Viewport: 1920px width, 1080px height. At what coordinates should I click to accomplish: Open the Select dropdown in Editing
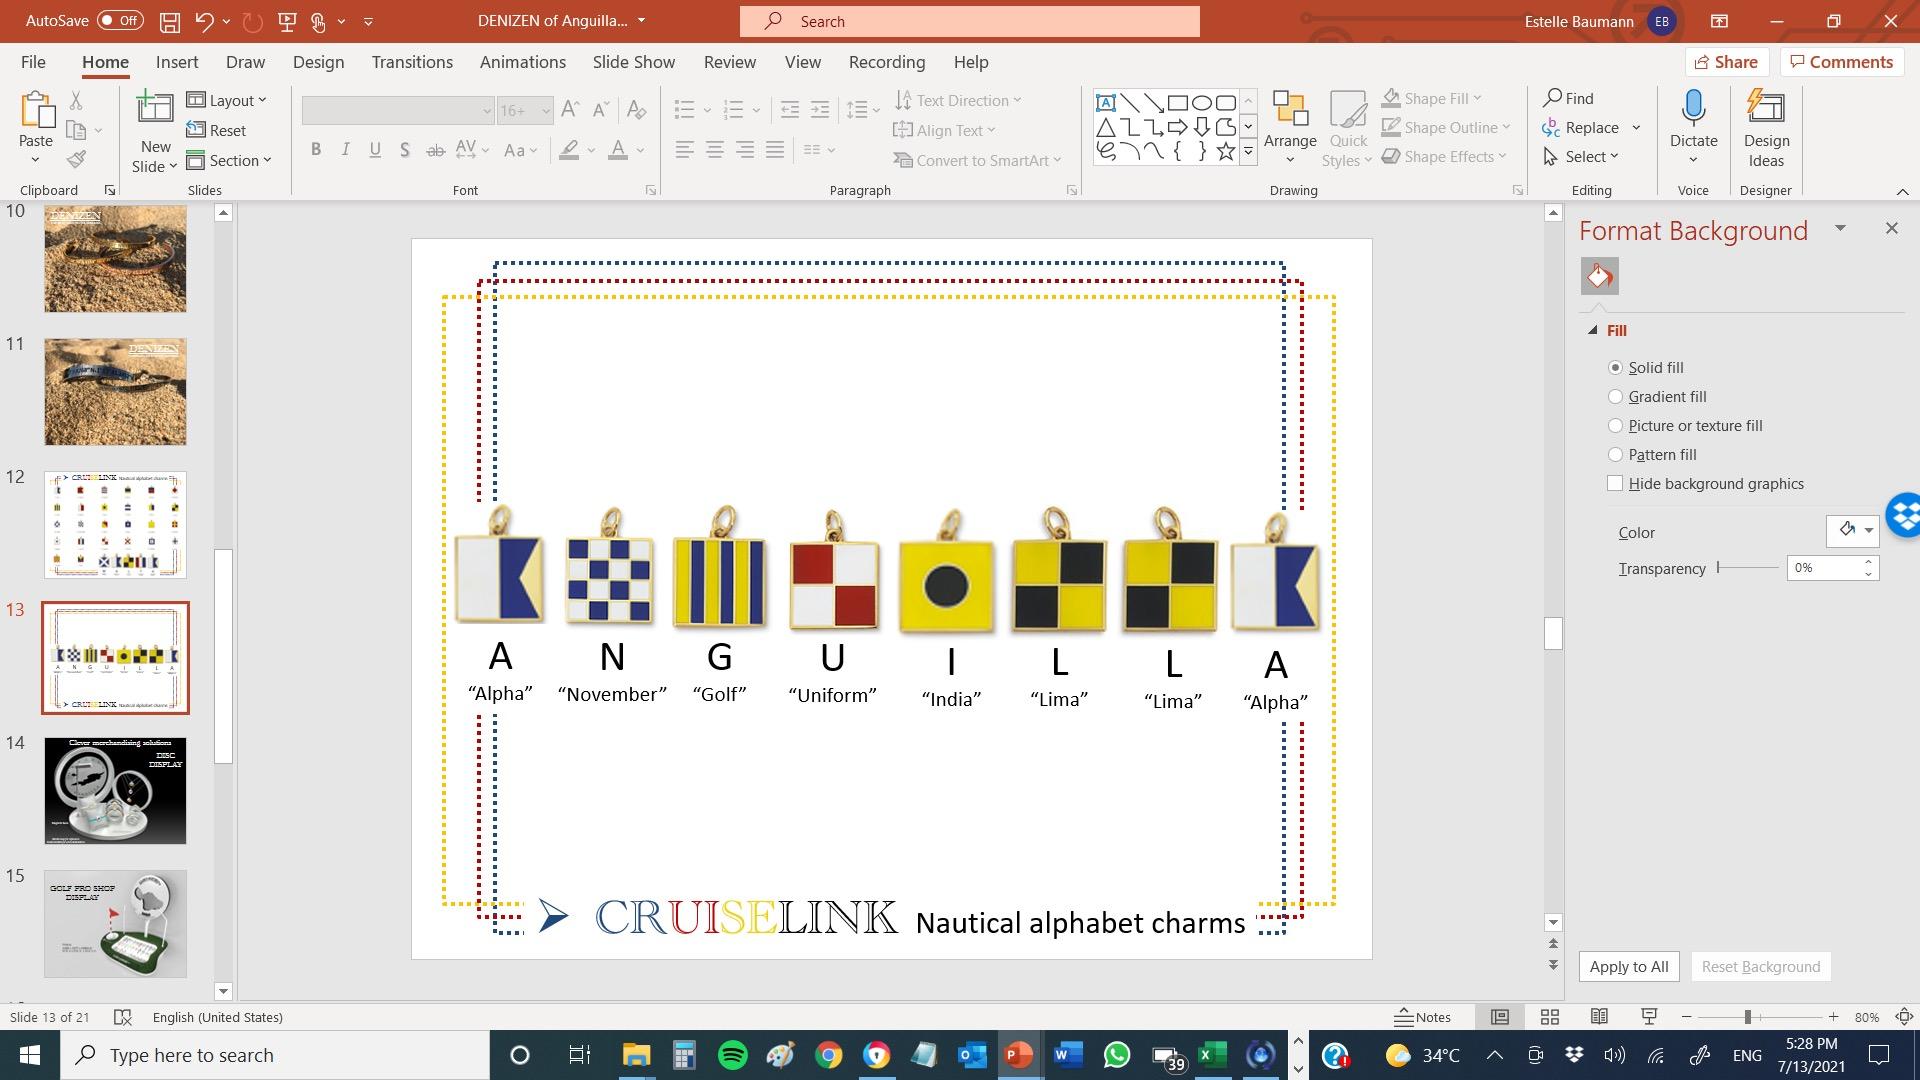pos(1581,157)
